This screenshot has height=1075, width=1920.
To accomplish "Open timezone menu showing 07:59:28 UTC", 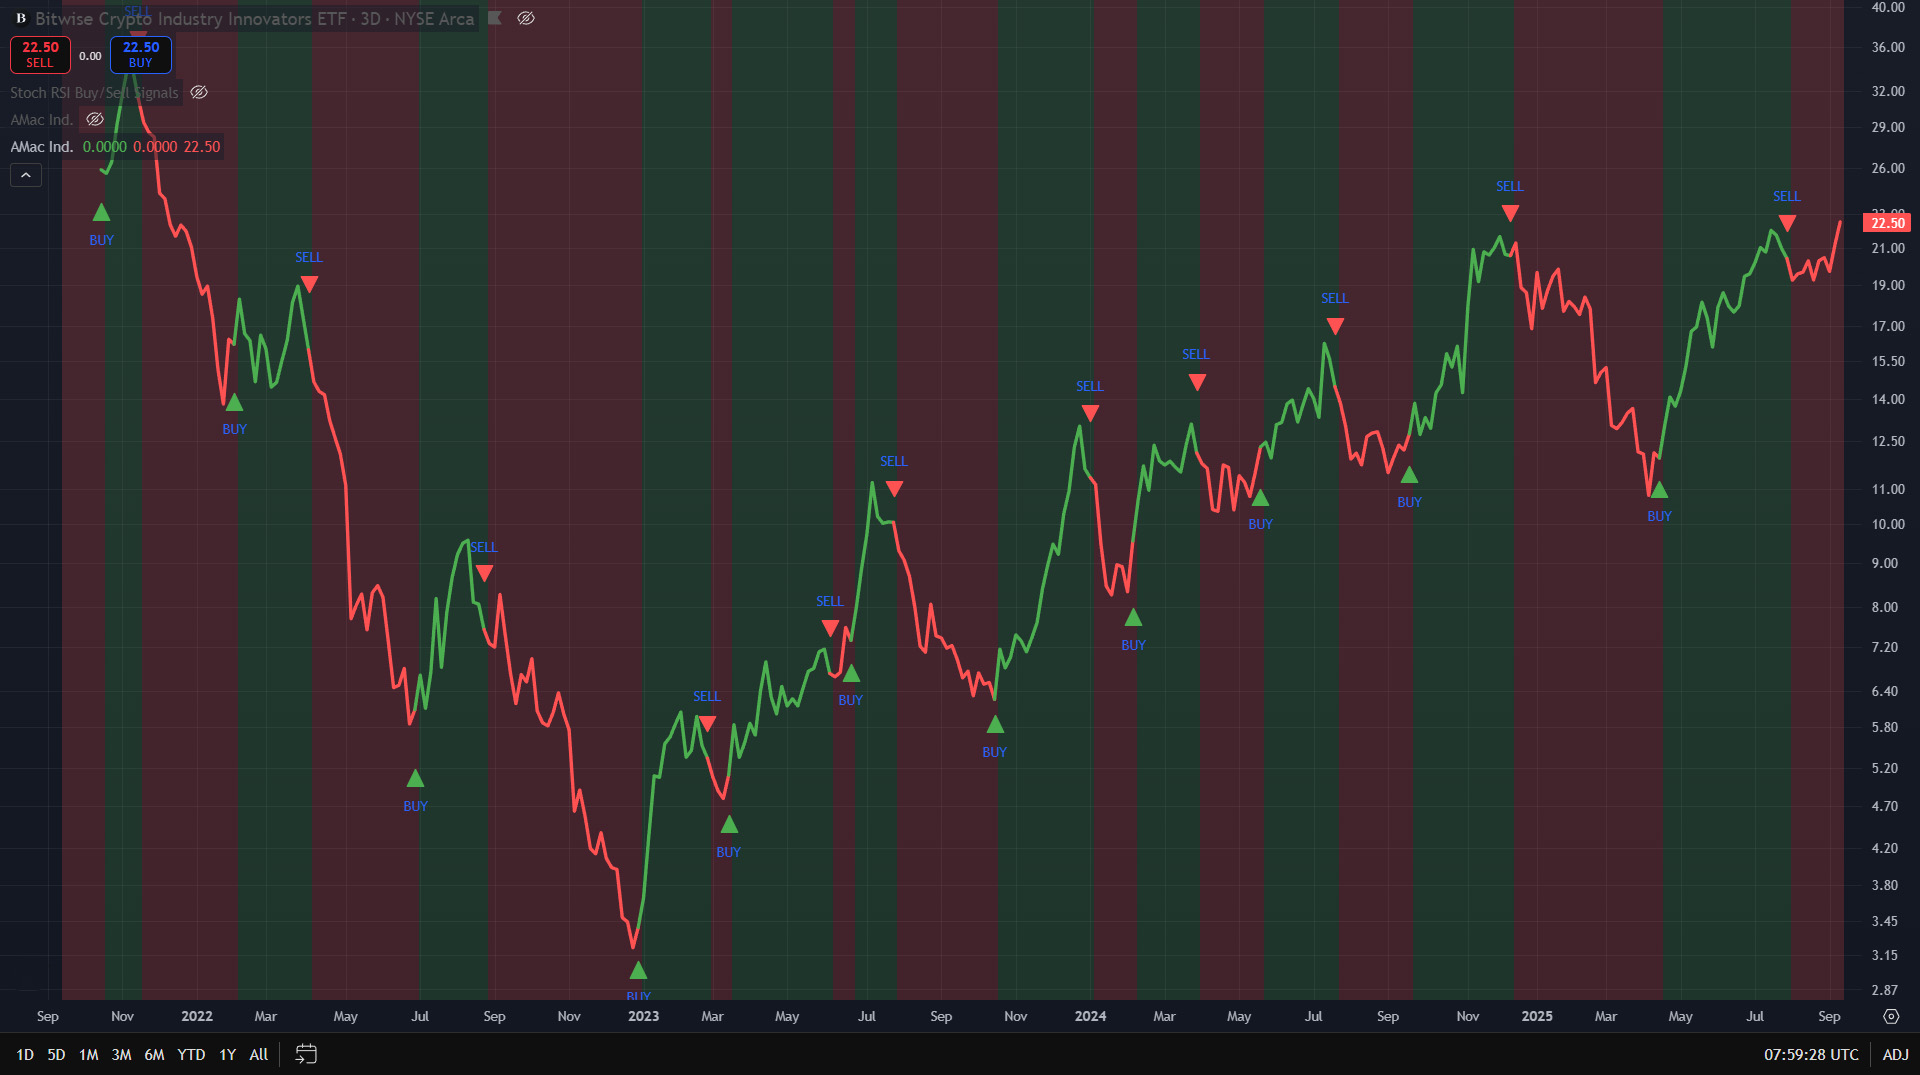I will tap(1810, 1054).
